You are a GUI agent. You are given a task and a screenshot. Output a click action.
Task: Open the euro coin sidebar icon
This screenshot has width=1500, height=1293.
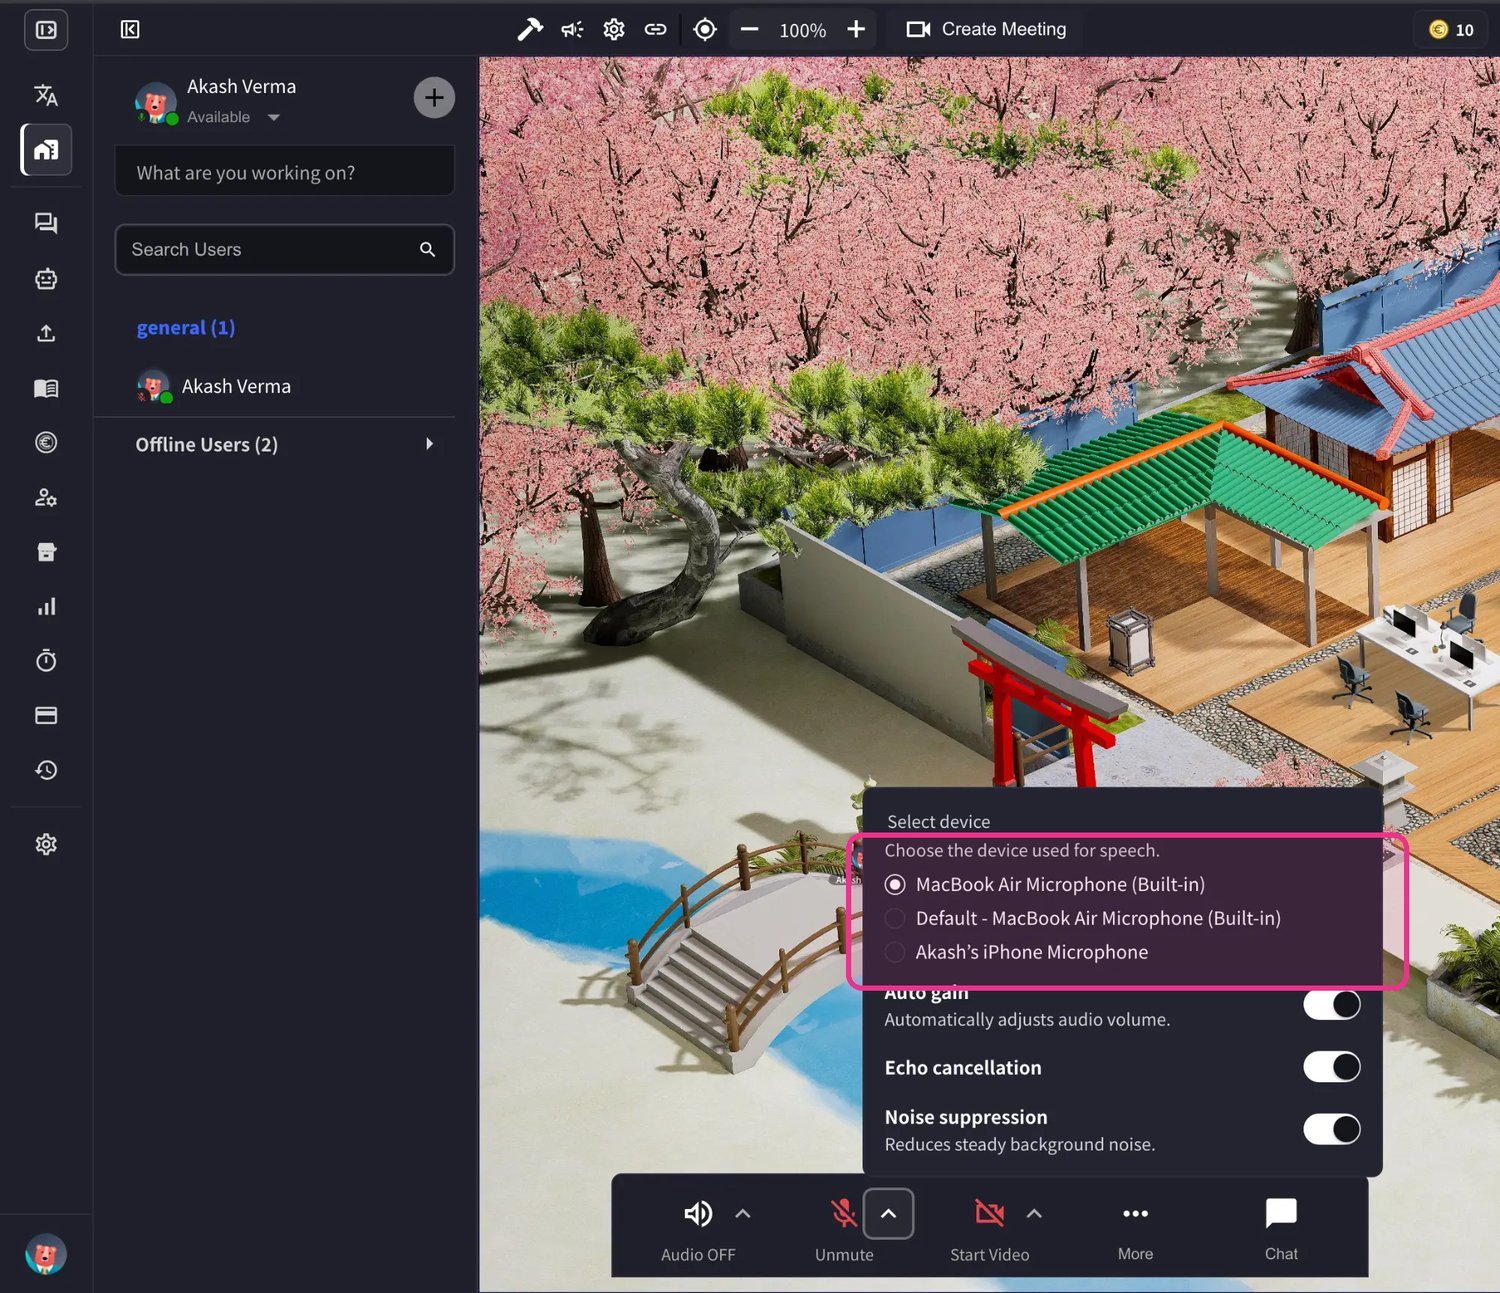(x=46, y=442)
